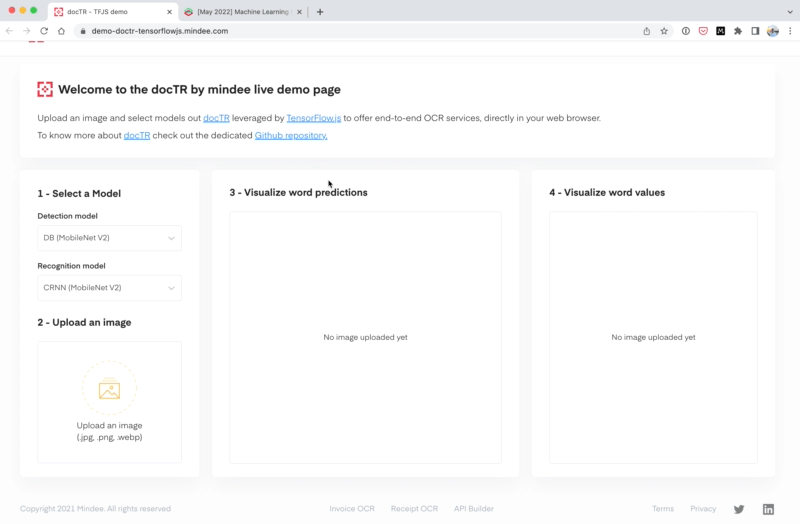
Task: Click the site lock icon in address bar
Action: pyautogui.click(x=83, y=31)
